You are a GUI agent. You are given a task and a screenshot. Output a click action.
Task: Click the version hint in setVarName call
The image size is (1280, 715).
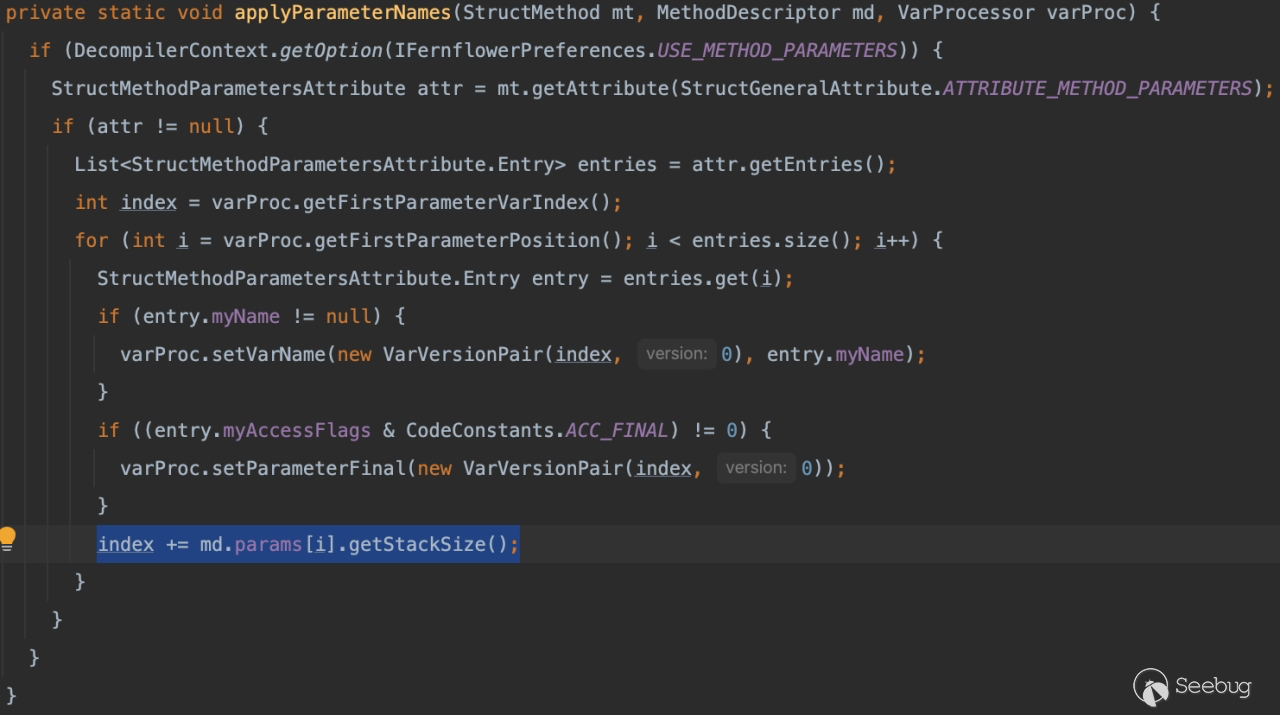click(676, 354)
